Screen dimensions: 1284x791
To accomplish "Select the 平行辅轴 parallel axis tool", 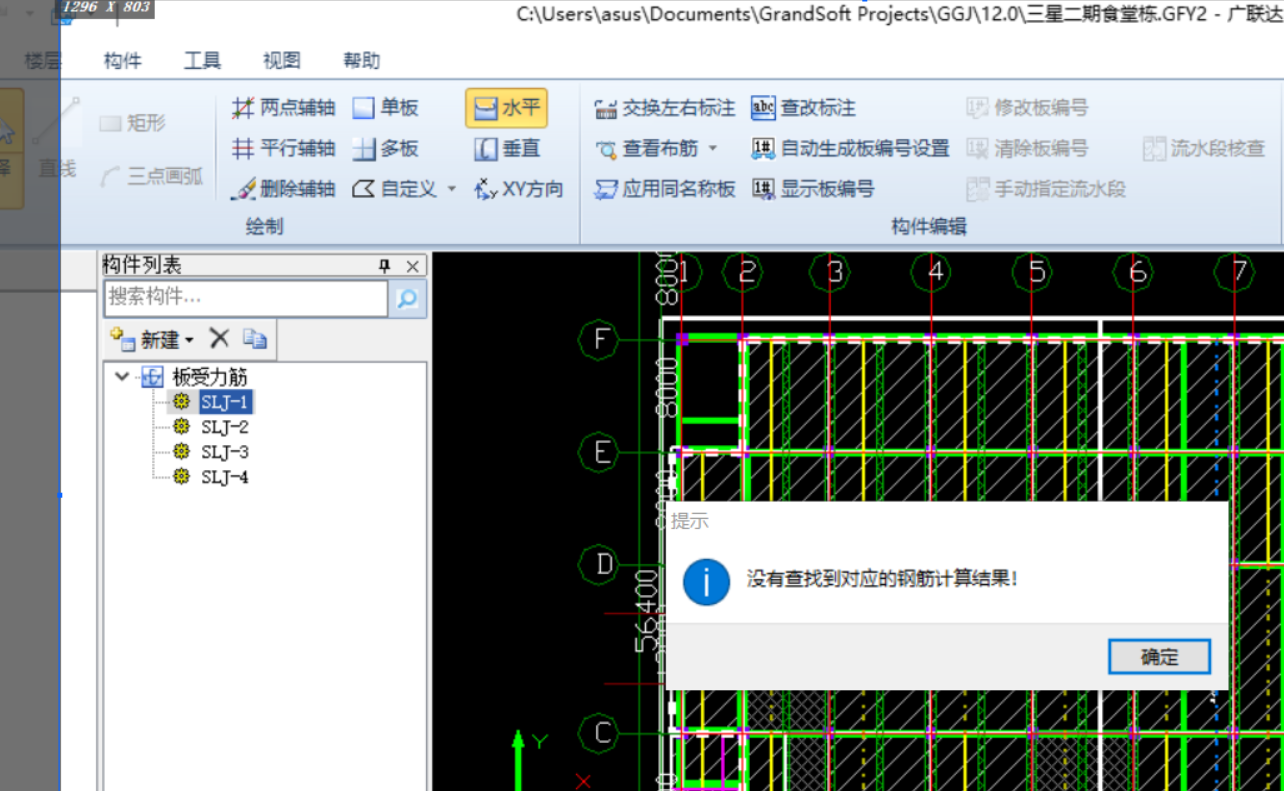I will tap(283, 149).
